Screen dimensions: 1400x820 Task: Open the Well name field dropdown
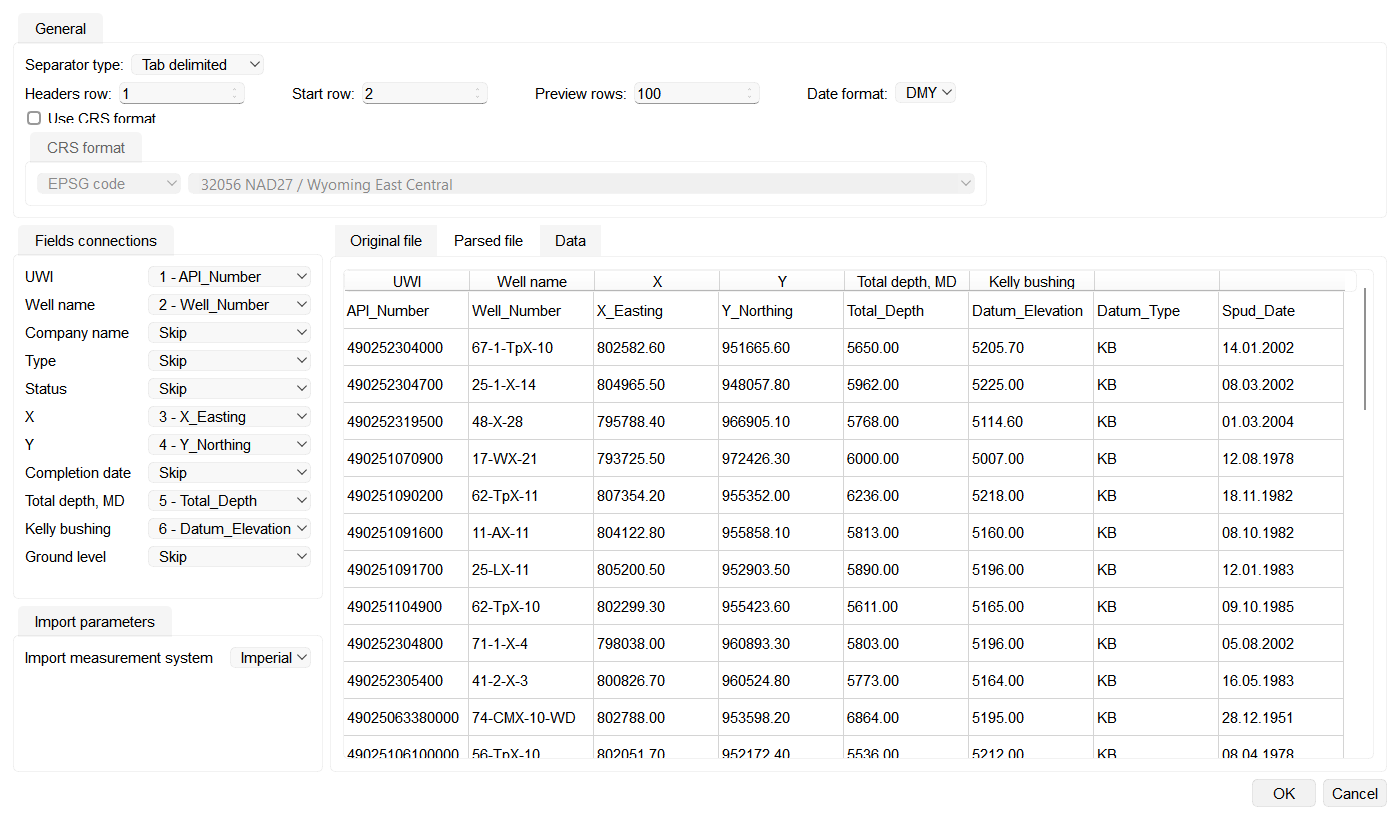pyautogui.click(x=229, y=304)
